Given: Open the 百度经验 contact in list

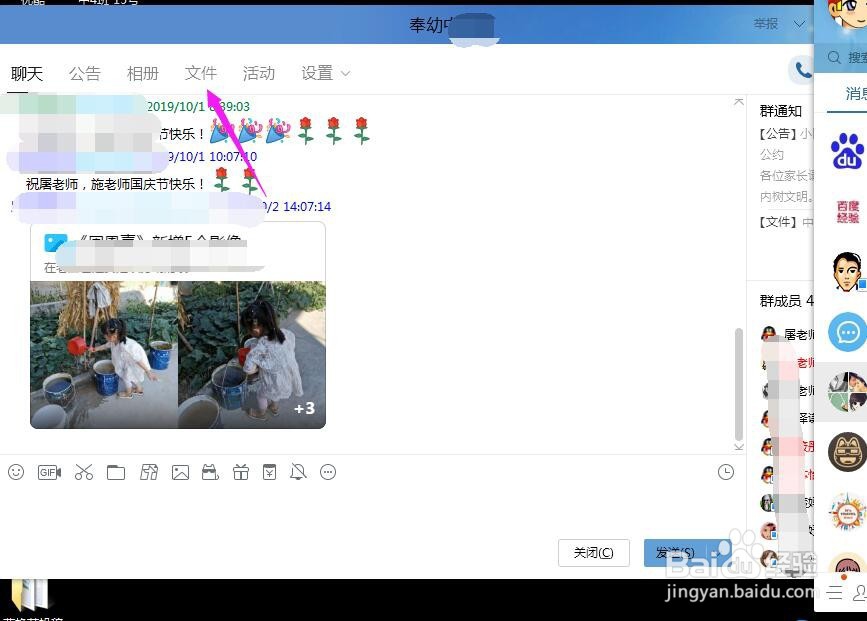Looking at the screenshot, I should pos(847,211).
